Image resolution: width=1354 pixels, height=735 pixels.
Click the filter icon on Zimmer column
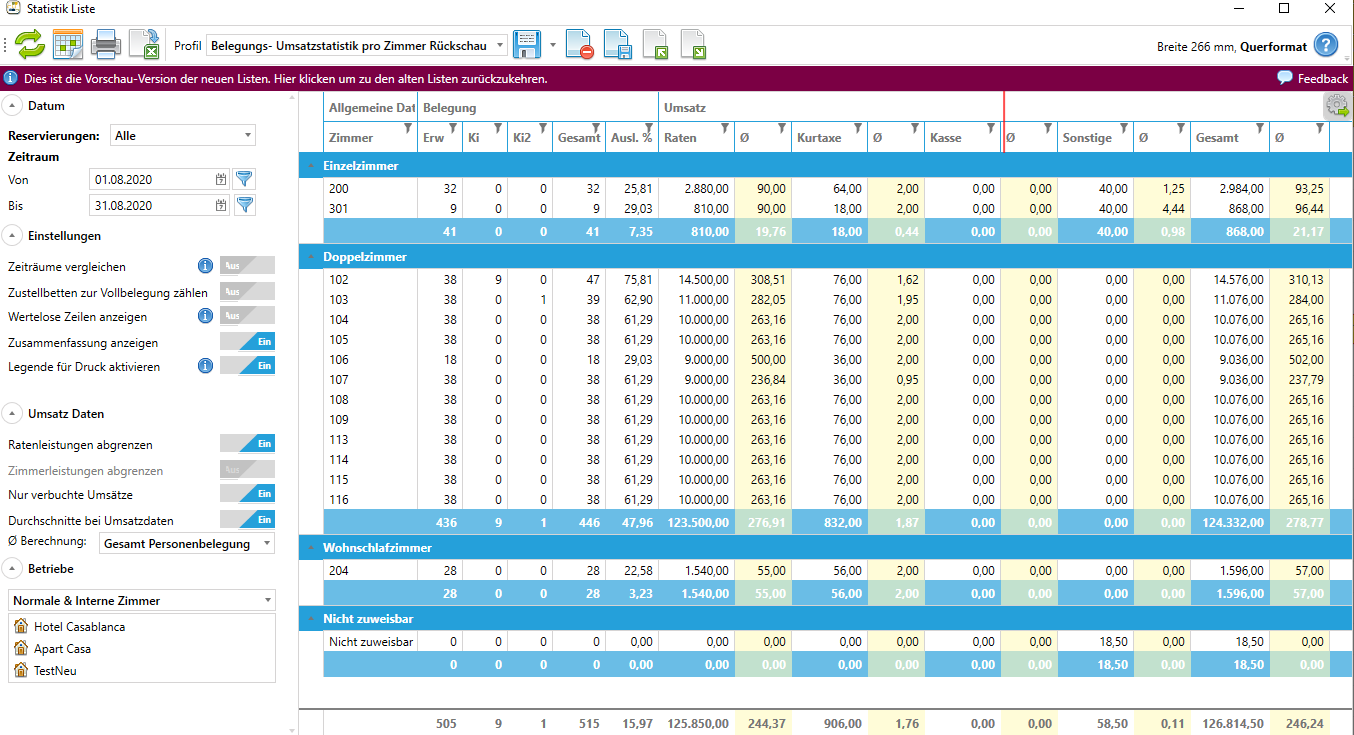click(x=408, y=127)
